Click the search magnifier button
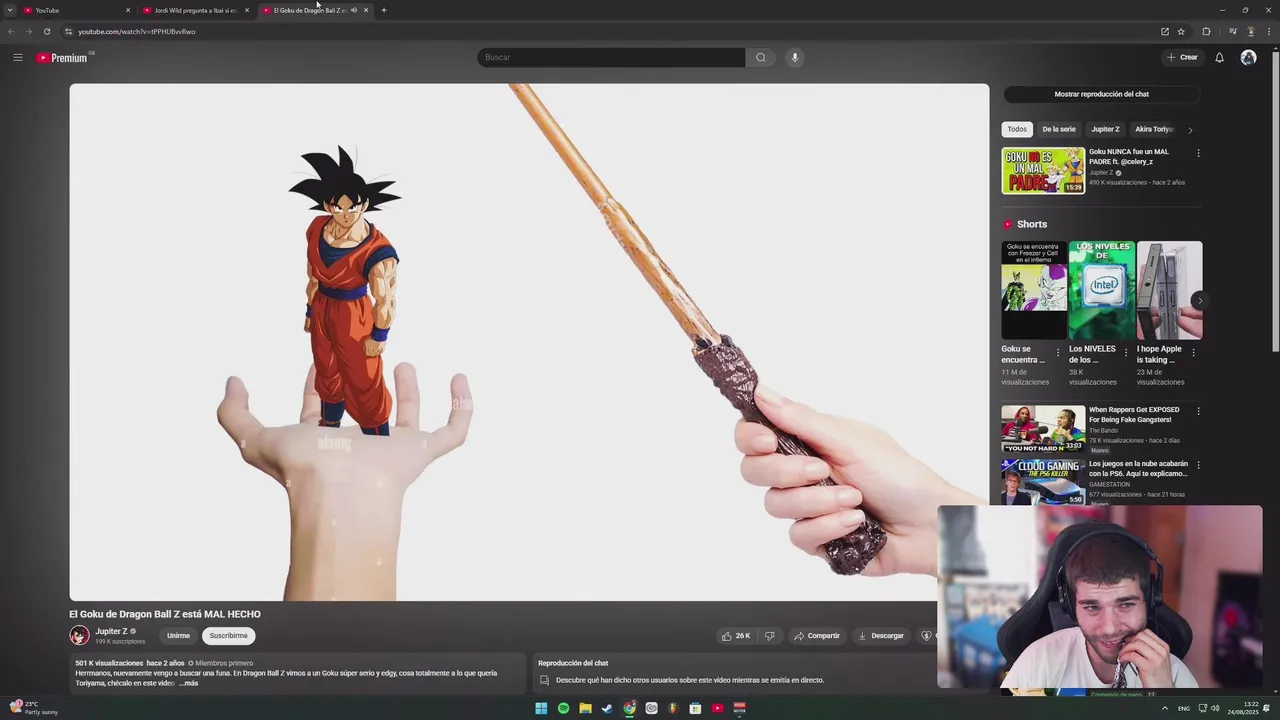This screenshot has width=1280, height=720. click(761, 57)
